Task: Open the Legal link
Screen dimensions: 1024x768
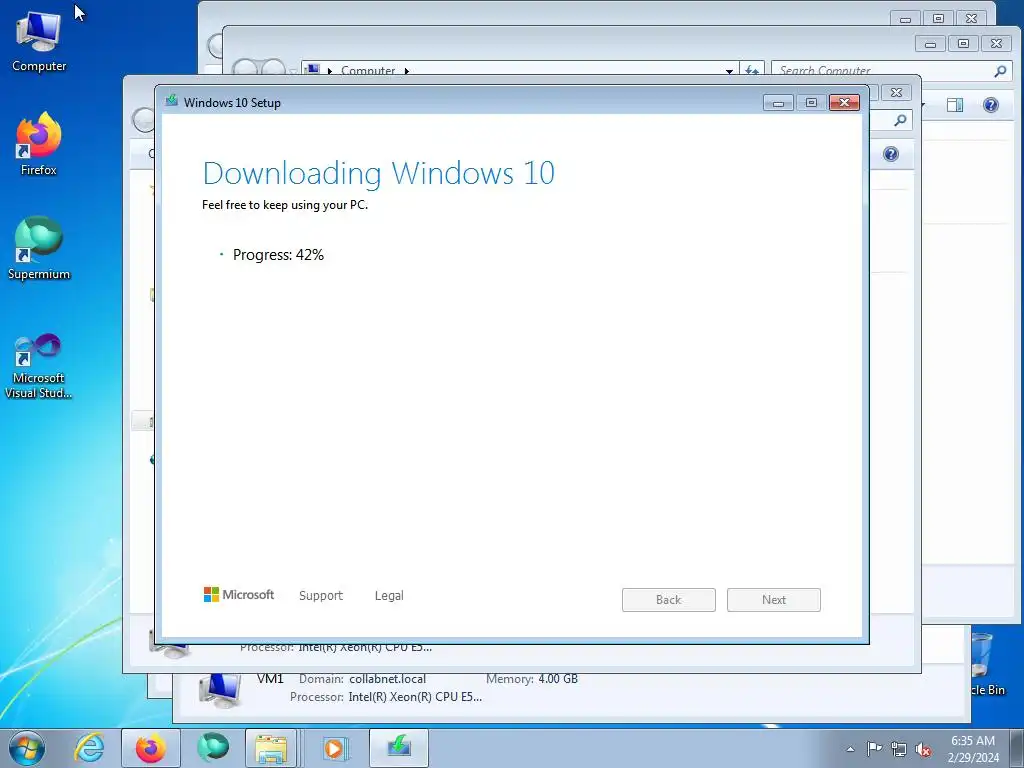Action: point(389,596)
